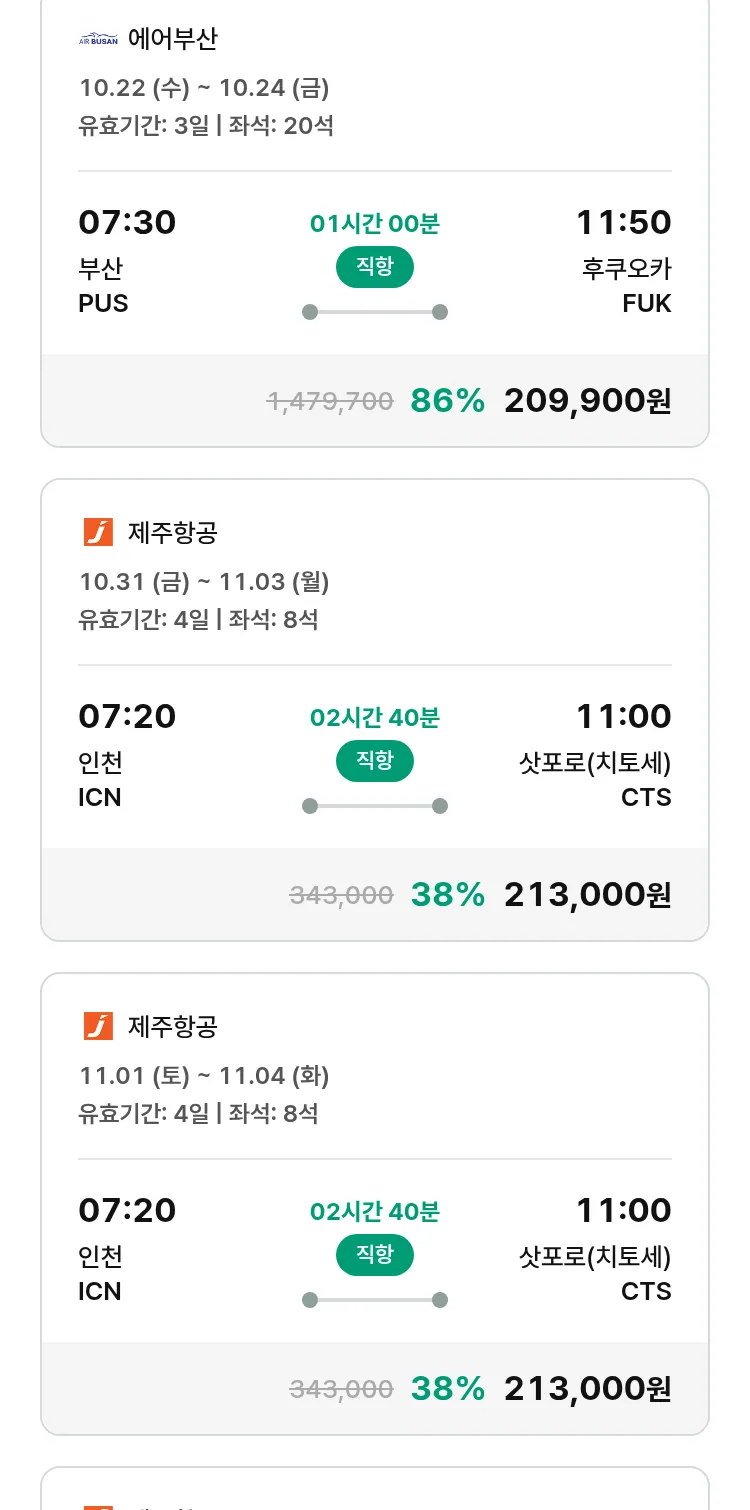
Task: Open the 10.31 (금) ~ 11.03 (월) date range
Action: (204, 582)
